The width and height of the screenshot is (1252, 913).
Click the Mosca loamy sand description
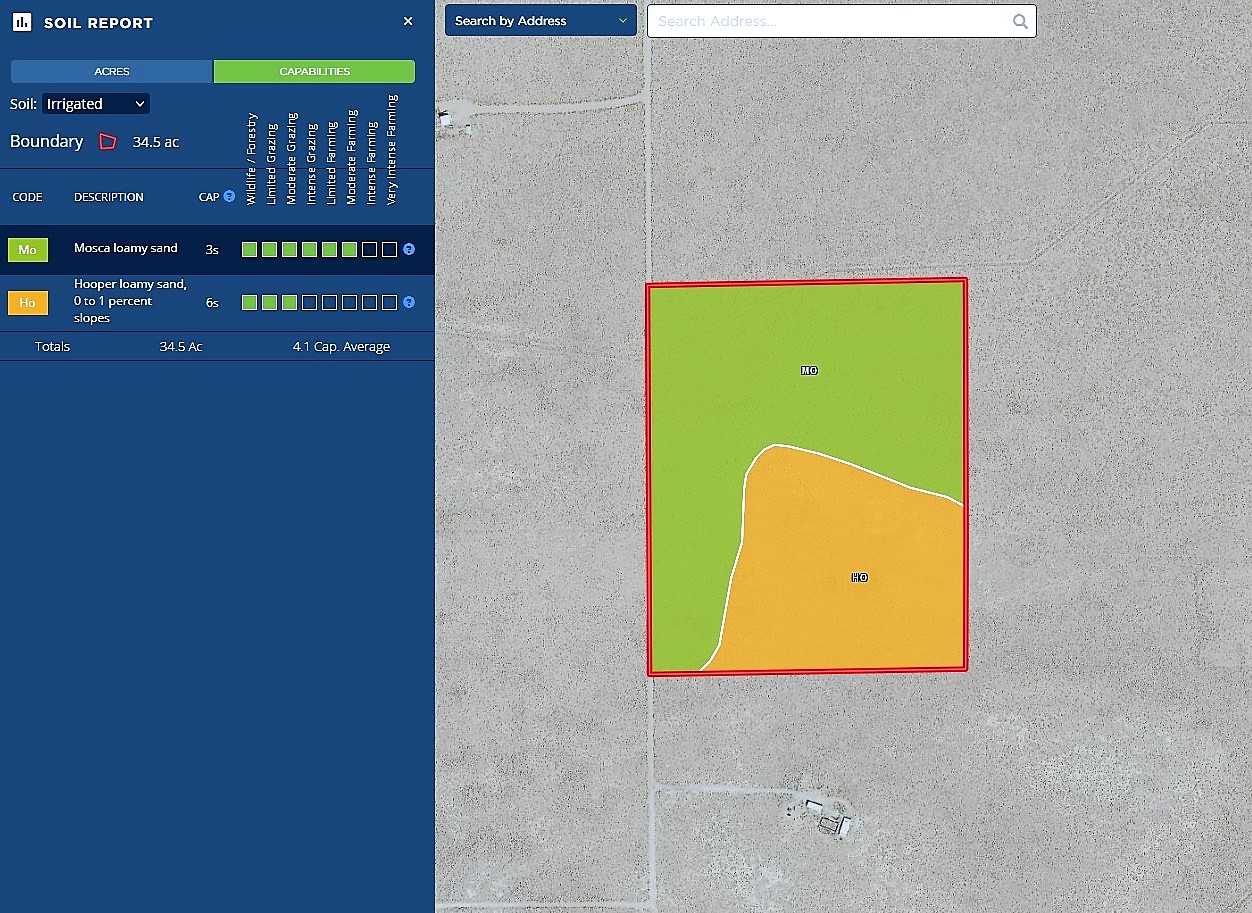(x=126, y=248)
